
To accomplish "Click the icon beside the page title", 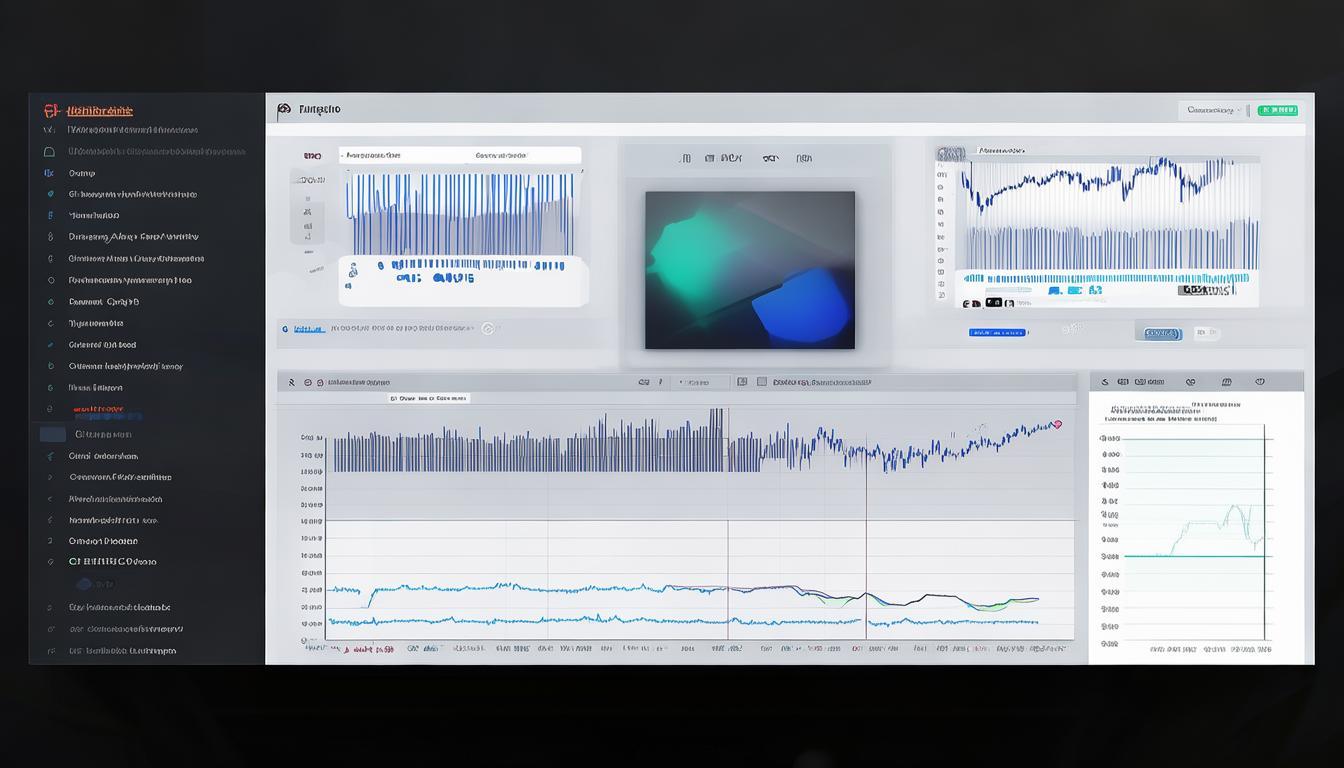I will point(284,109).
